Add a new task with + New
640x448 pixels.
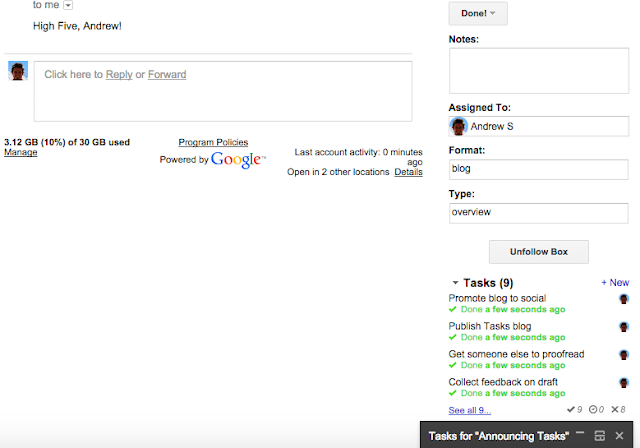pyautogui.click(x=615, y=283)
